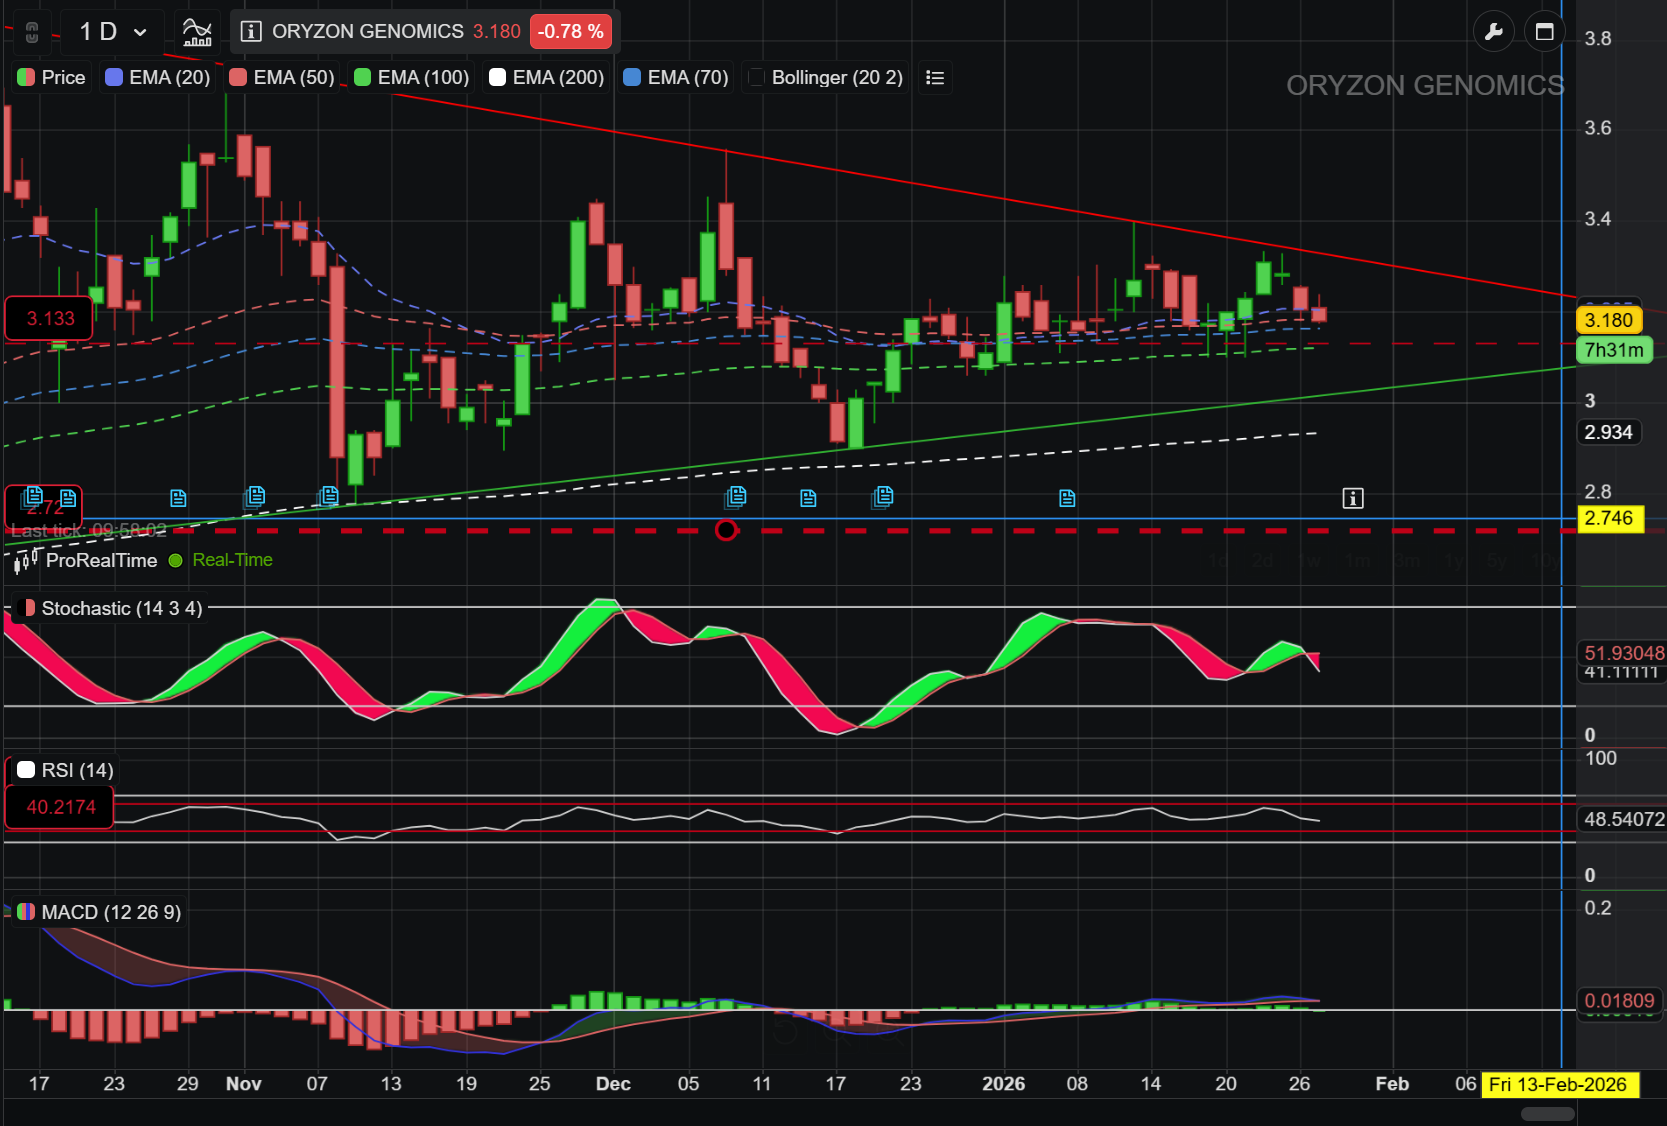Click the Price indicator color swatch
This screenshot has height=1126, width=1667.
coord(25,77)
